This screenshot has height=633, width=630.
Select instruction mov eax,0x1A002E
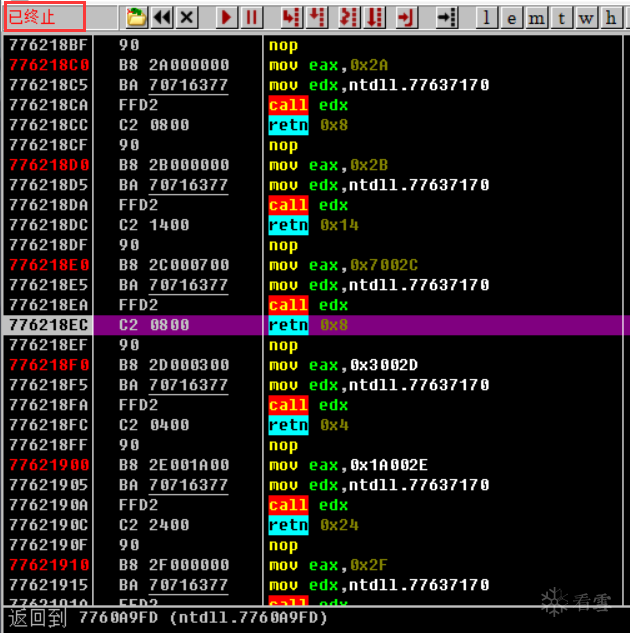(348, 465)
